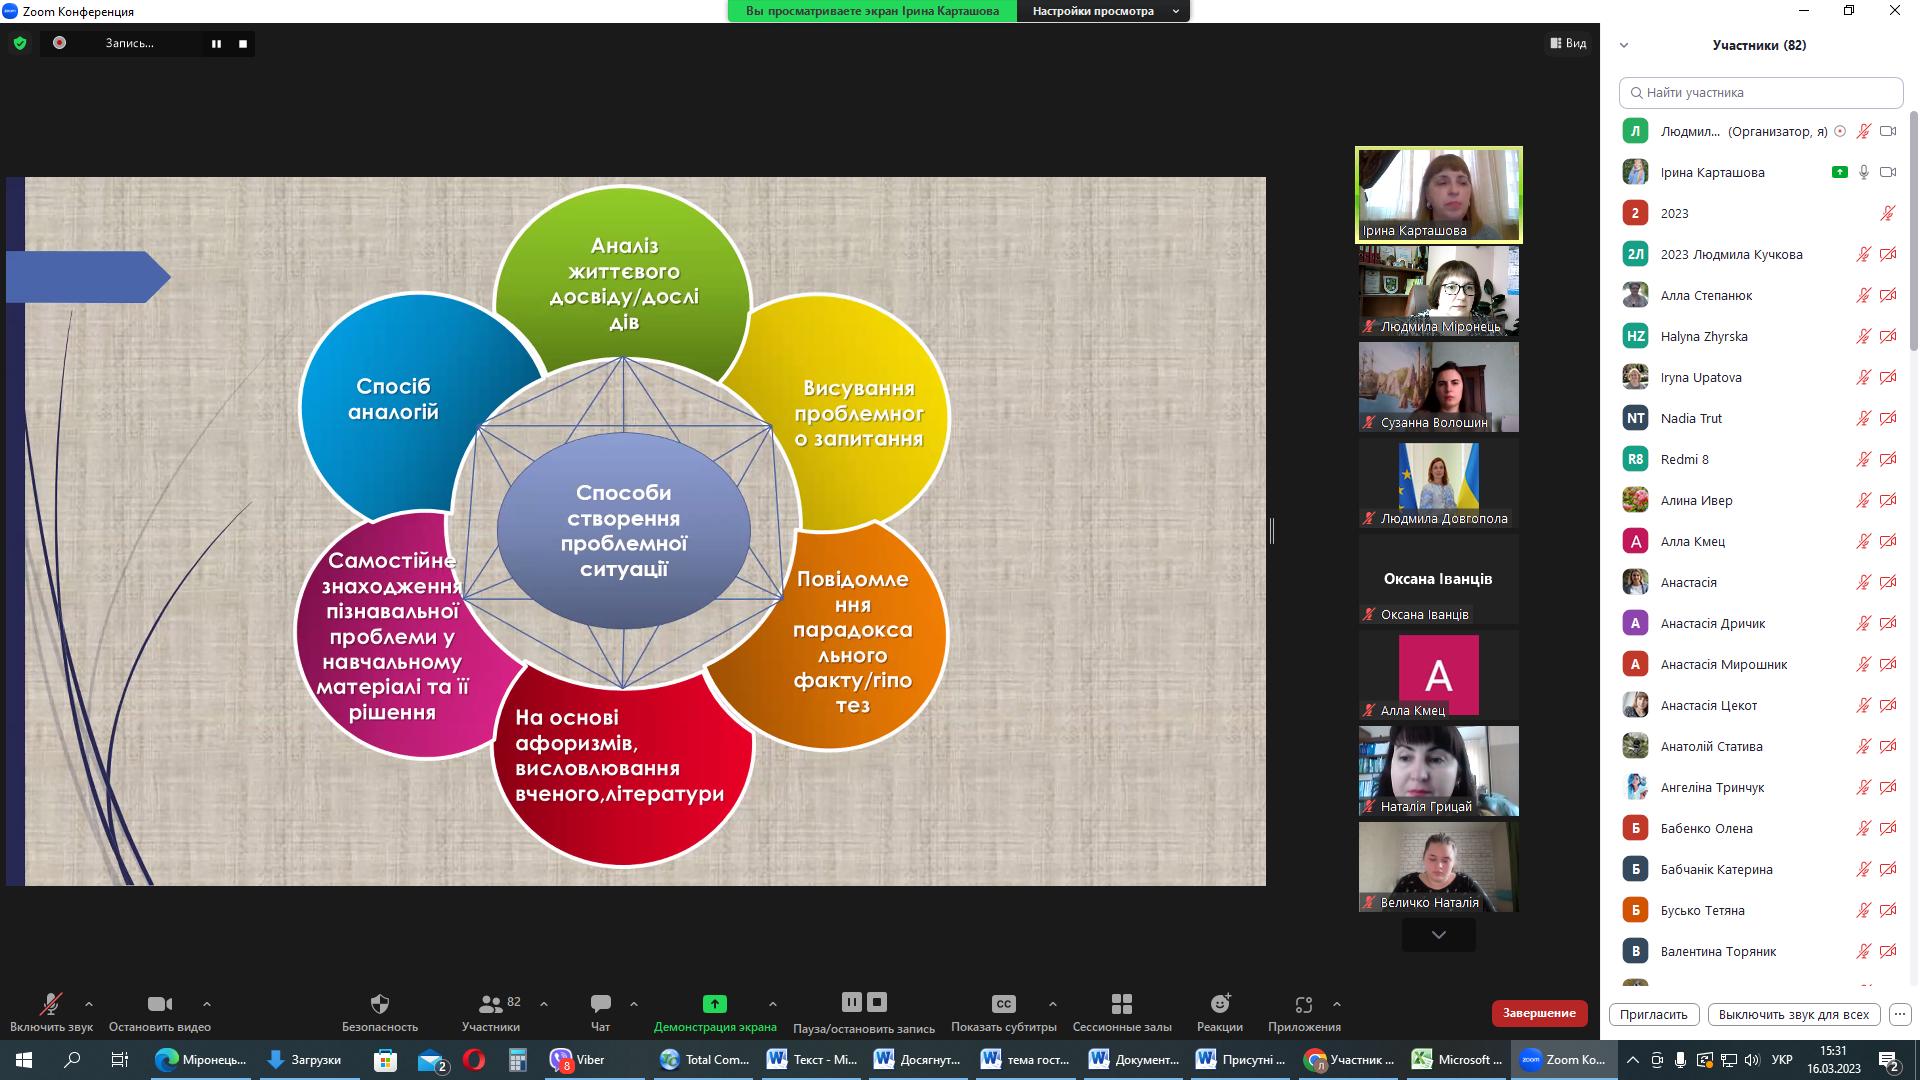The width and height of the screenshot is (1920, 1080).
Task: Toggle camera with Остановить видео
Action: 159,1004
